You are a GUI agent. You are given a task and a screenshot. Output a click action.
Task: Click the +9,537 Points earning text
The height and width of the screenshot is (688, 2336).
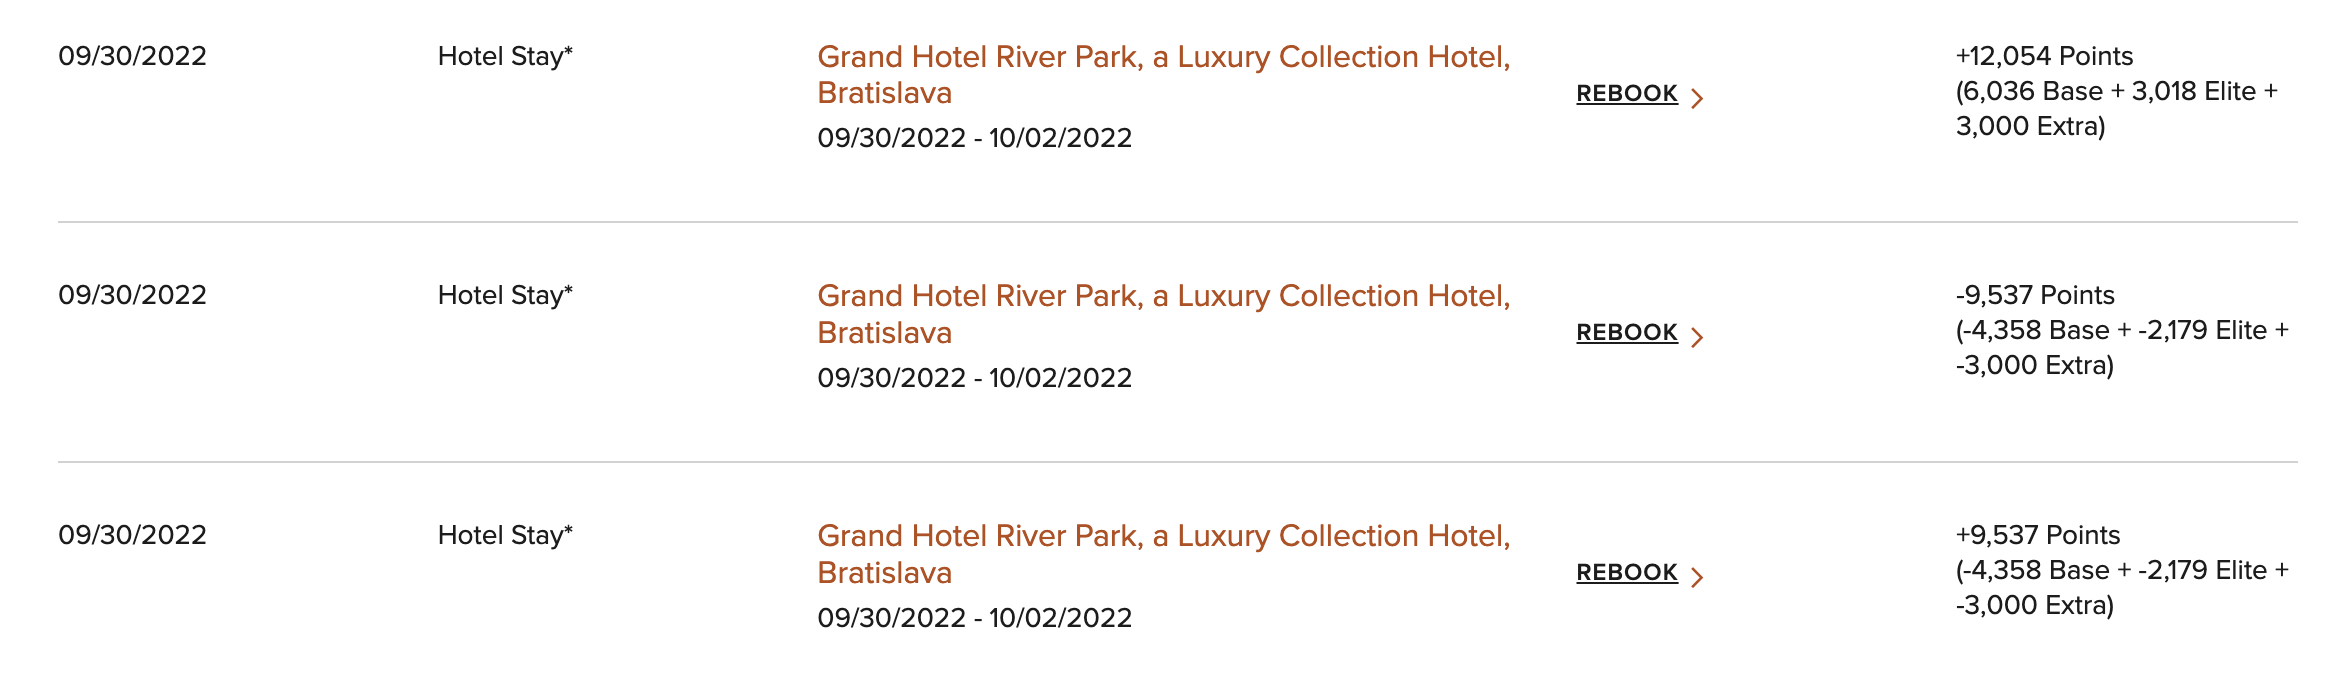pyautogui.click(x=2038, y=535)
